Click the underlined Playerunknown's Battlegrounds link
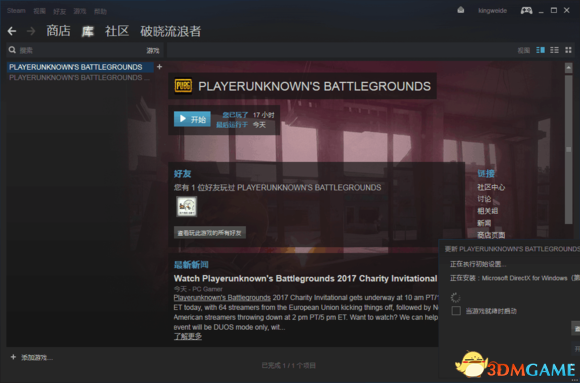Image resolution: width=580 pixels, height=383 pixels. [x=222, y=298]
